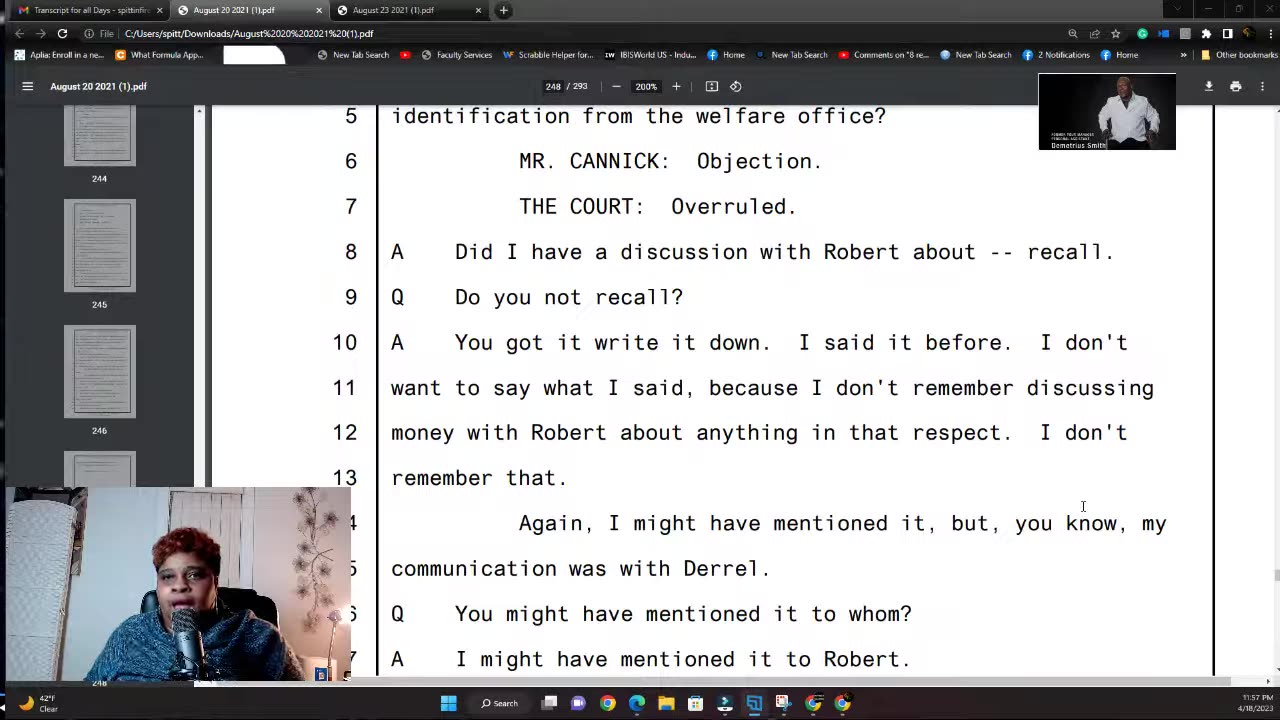Open Comments on YouTube bookmark

tap(884, 55)
